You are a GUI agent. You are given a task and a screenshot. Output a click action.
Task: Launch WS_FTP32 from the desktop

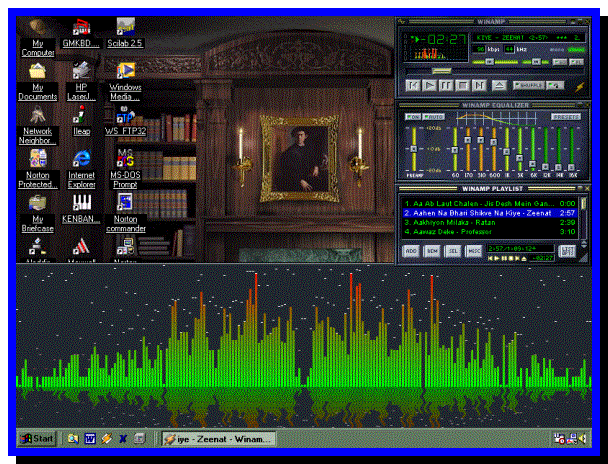click(126, 121)
